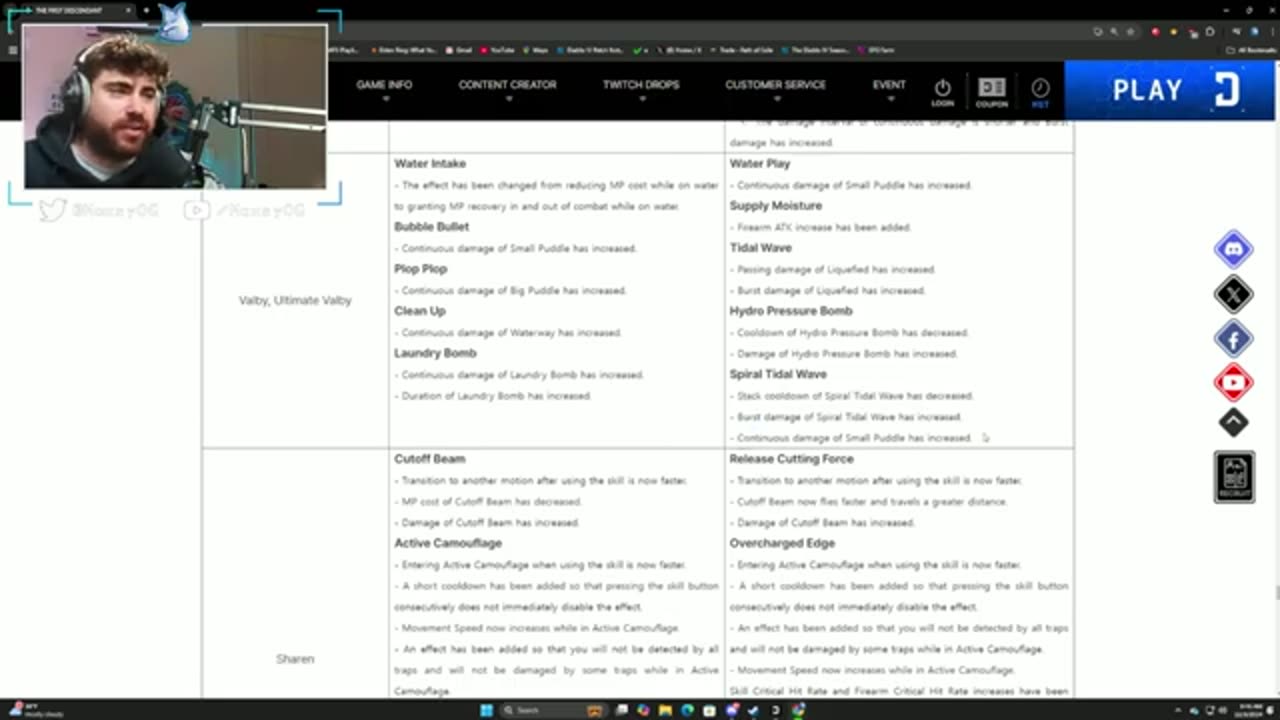The width and height of the screenshot is (1280, 720).
Task: Open the Facebook social icon
Action: coord(1233,339)
